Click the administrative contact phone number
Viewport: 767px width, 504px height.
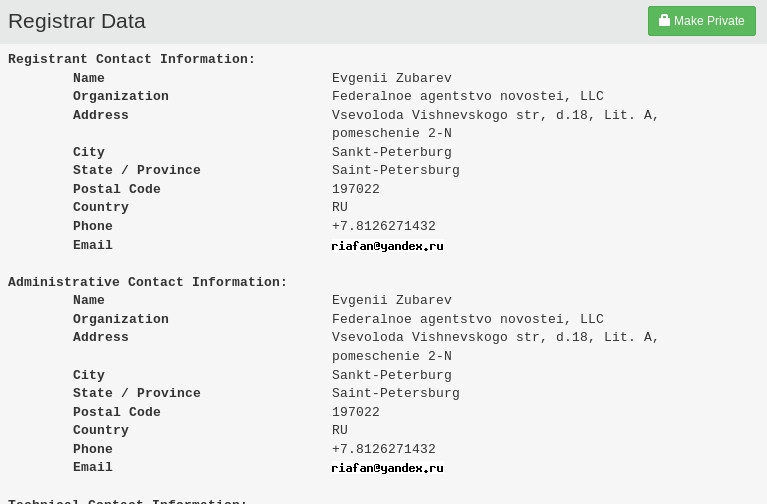coord(383,450)
